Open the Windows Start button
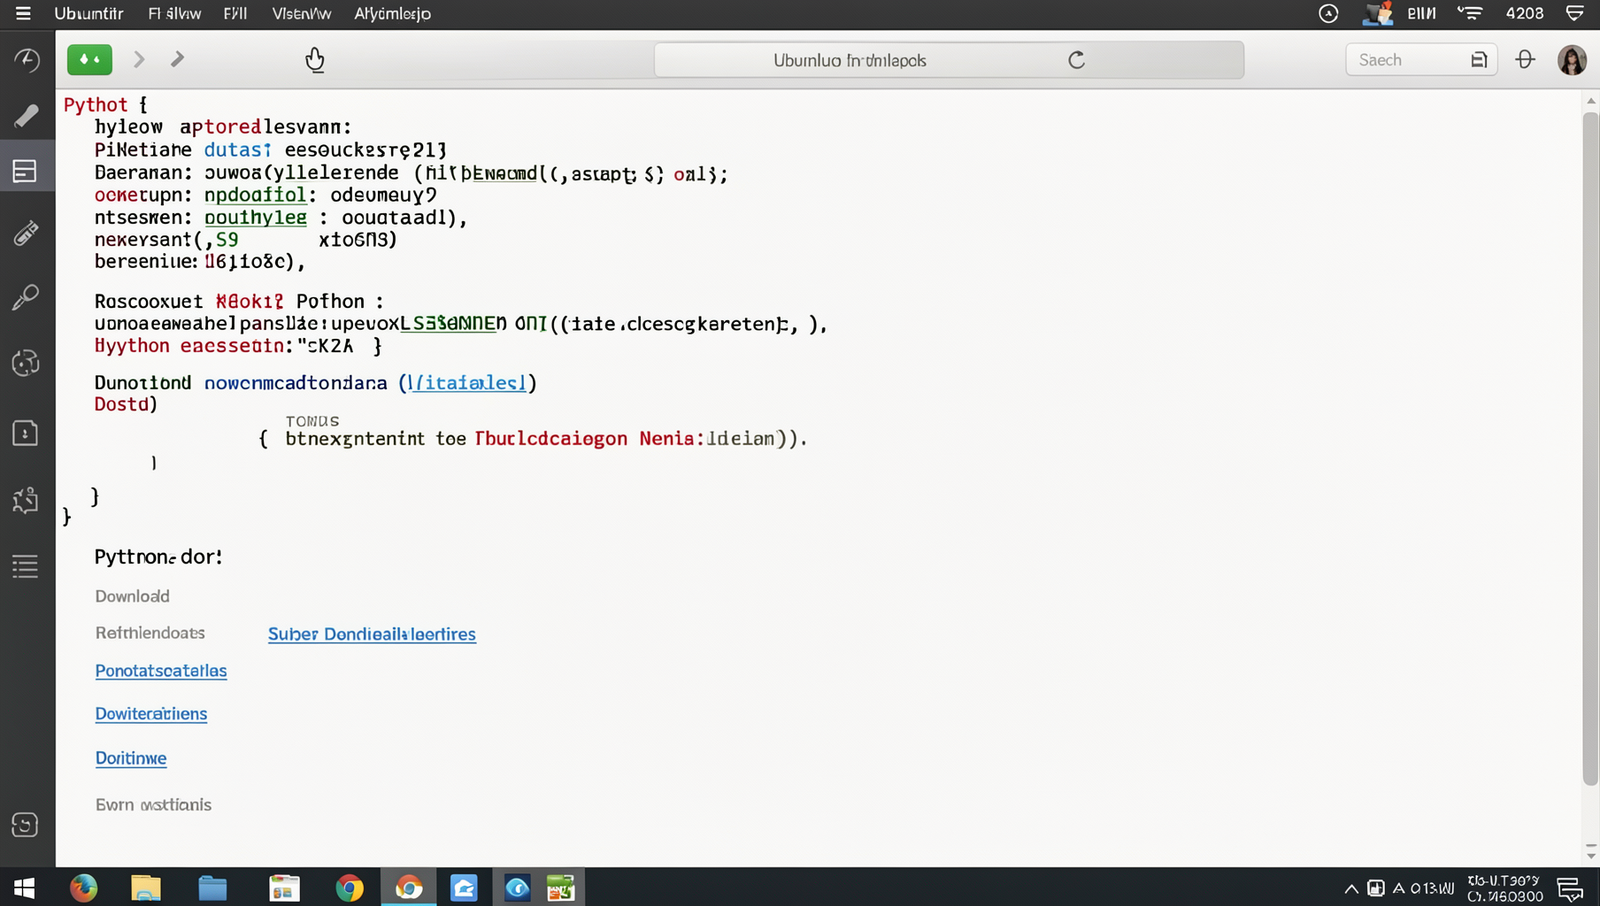 click(24, 888)
